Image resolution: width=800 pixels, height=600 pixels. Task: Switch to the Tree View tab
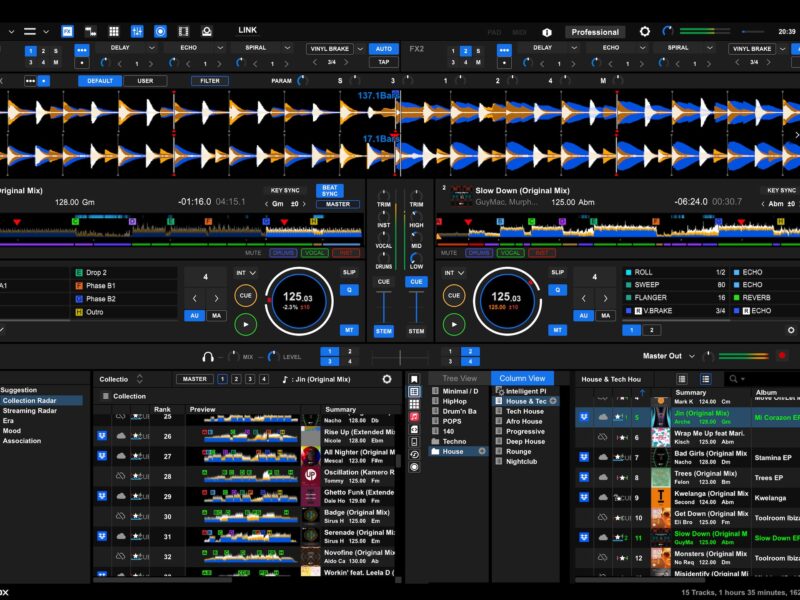pyautogui.click(x=458, y=379)
